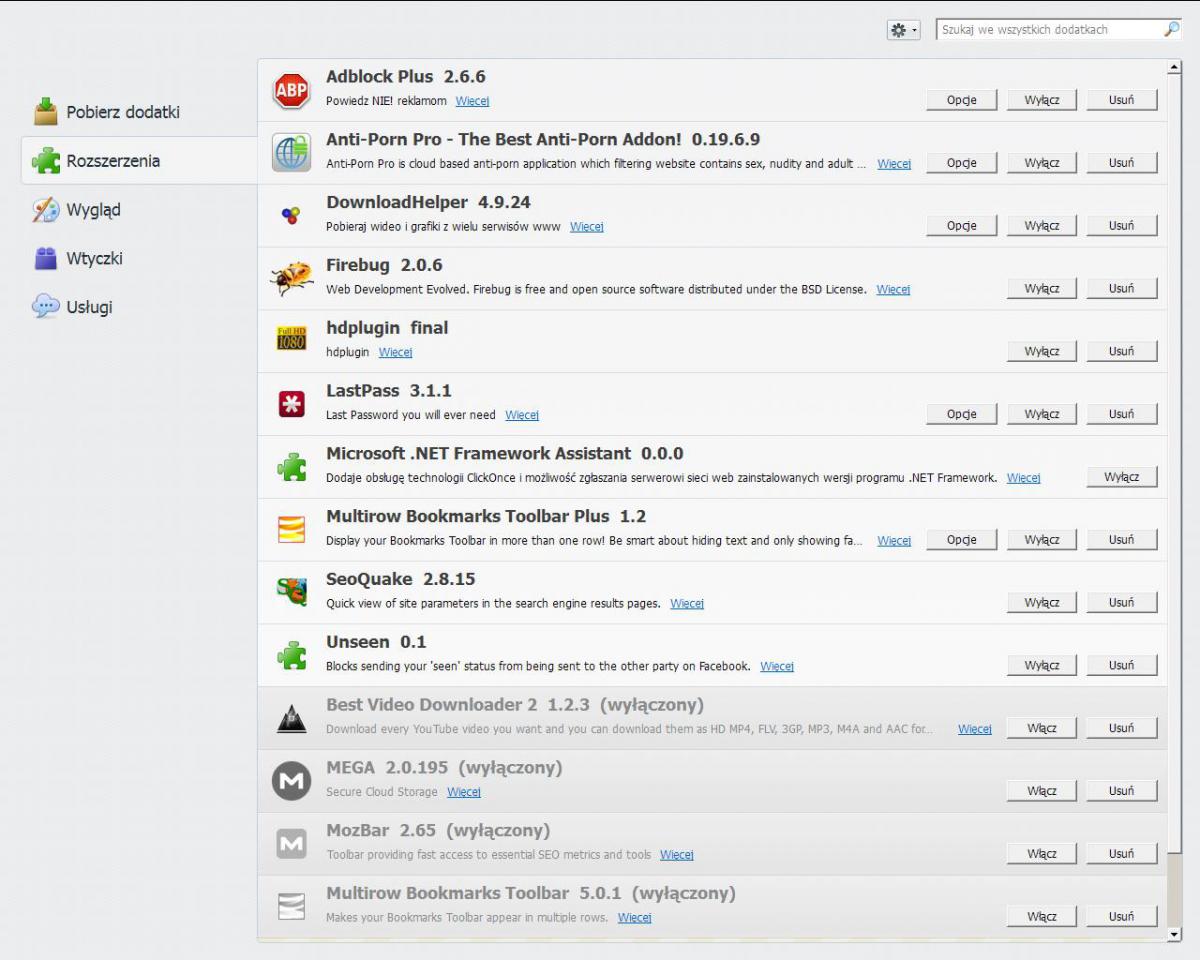Open the gear tools dropdown menu
This screenshot has width=1200, height=960.
[x=903, y=30]
